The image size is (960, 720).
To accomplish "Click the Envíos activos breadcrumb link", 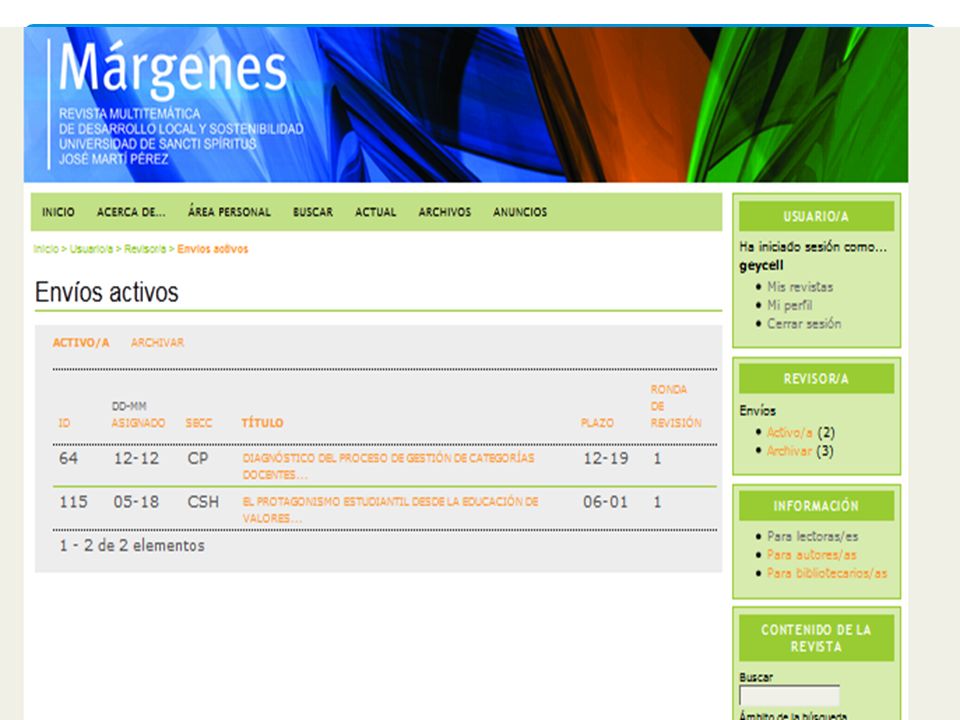I will pos(212,249).
